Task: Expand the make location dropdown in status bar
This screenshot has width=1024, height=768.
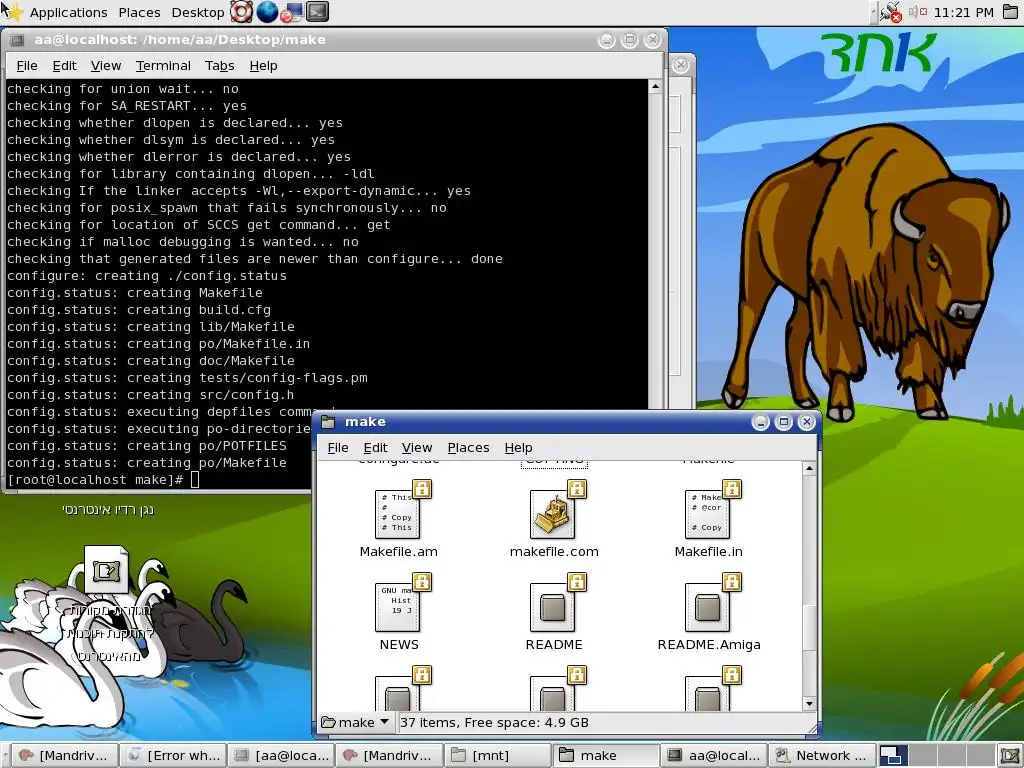Action: 355,722
